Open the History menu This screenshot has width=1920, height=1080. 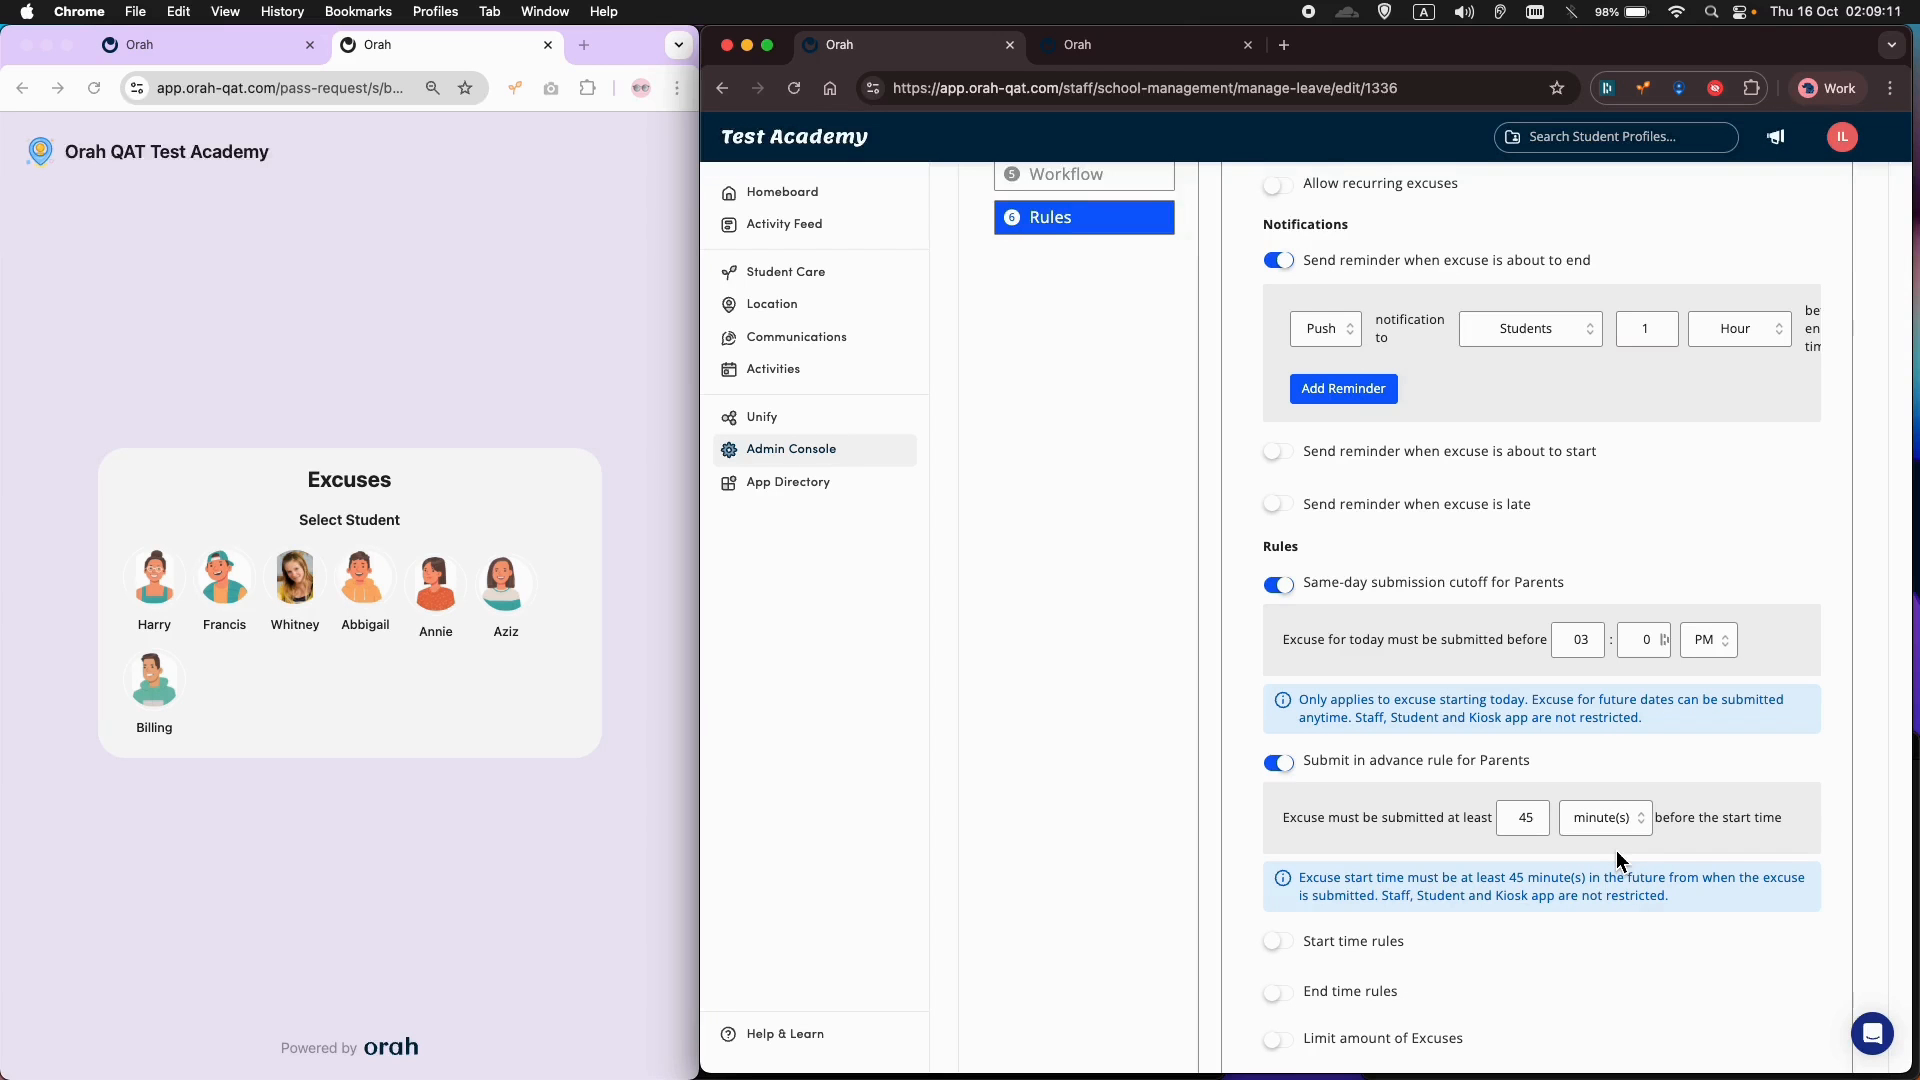tap(282, 12)
